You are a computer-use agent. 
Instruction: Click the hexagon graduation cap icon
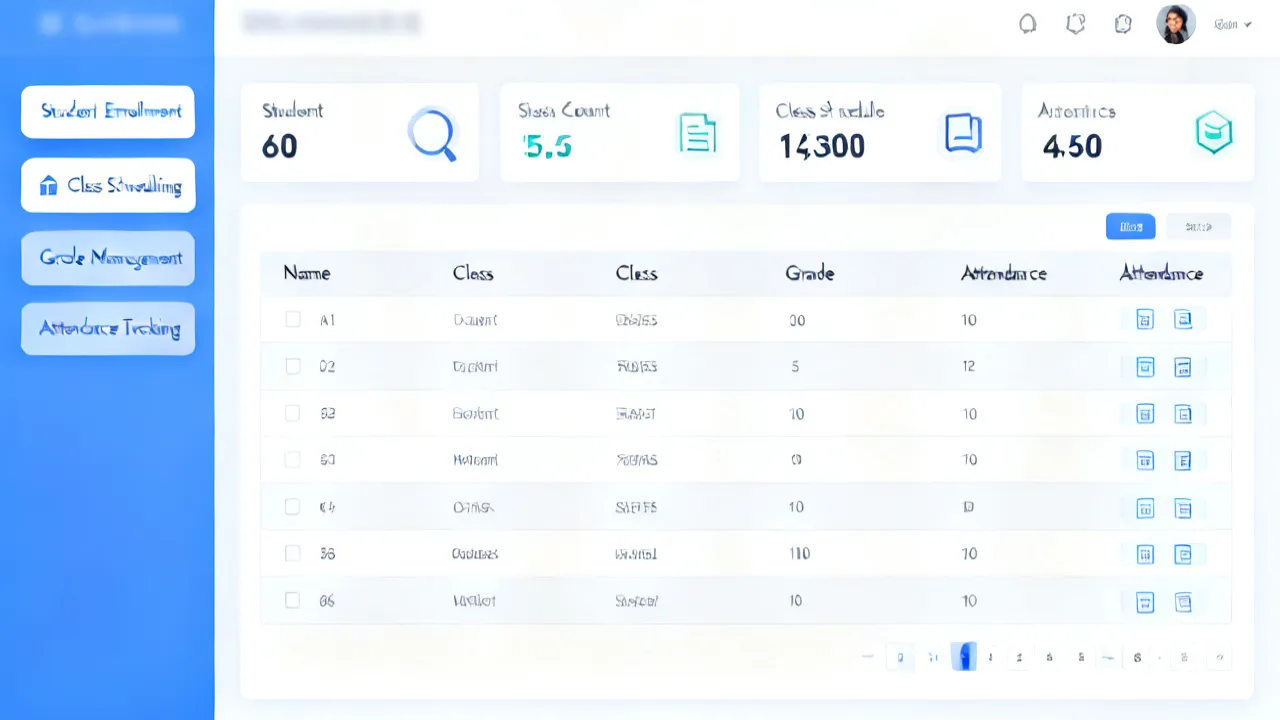(x=1213, y=132)
